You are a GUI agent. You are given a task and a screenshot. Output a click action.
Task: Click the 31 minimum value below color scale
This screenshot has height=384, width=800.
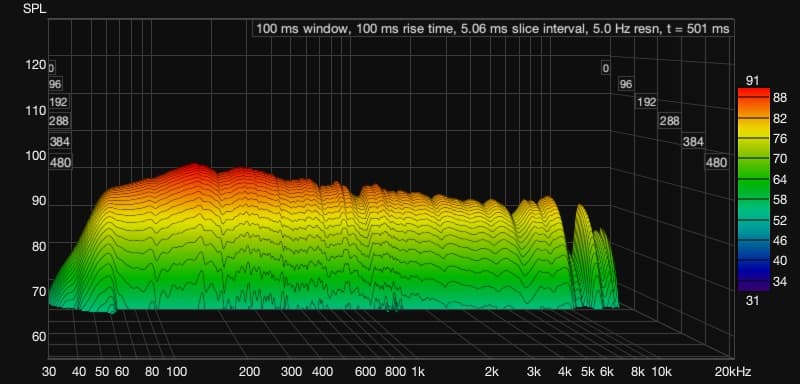click(753, 301)
